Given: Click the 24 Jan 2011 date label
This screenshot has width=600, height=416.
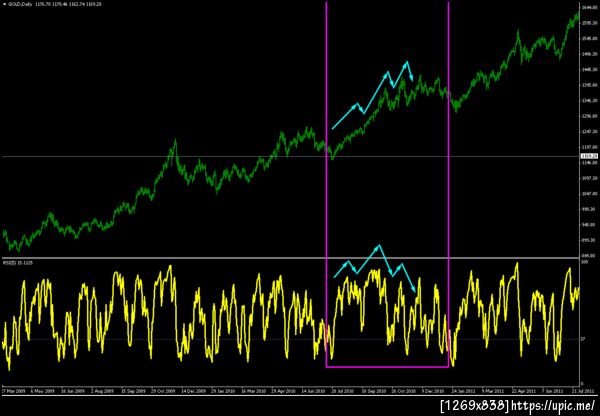Looking at the screenshot, I should click(x=465, y=392).
